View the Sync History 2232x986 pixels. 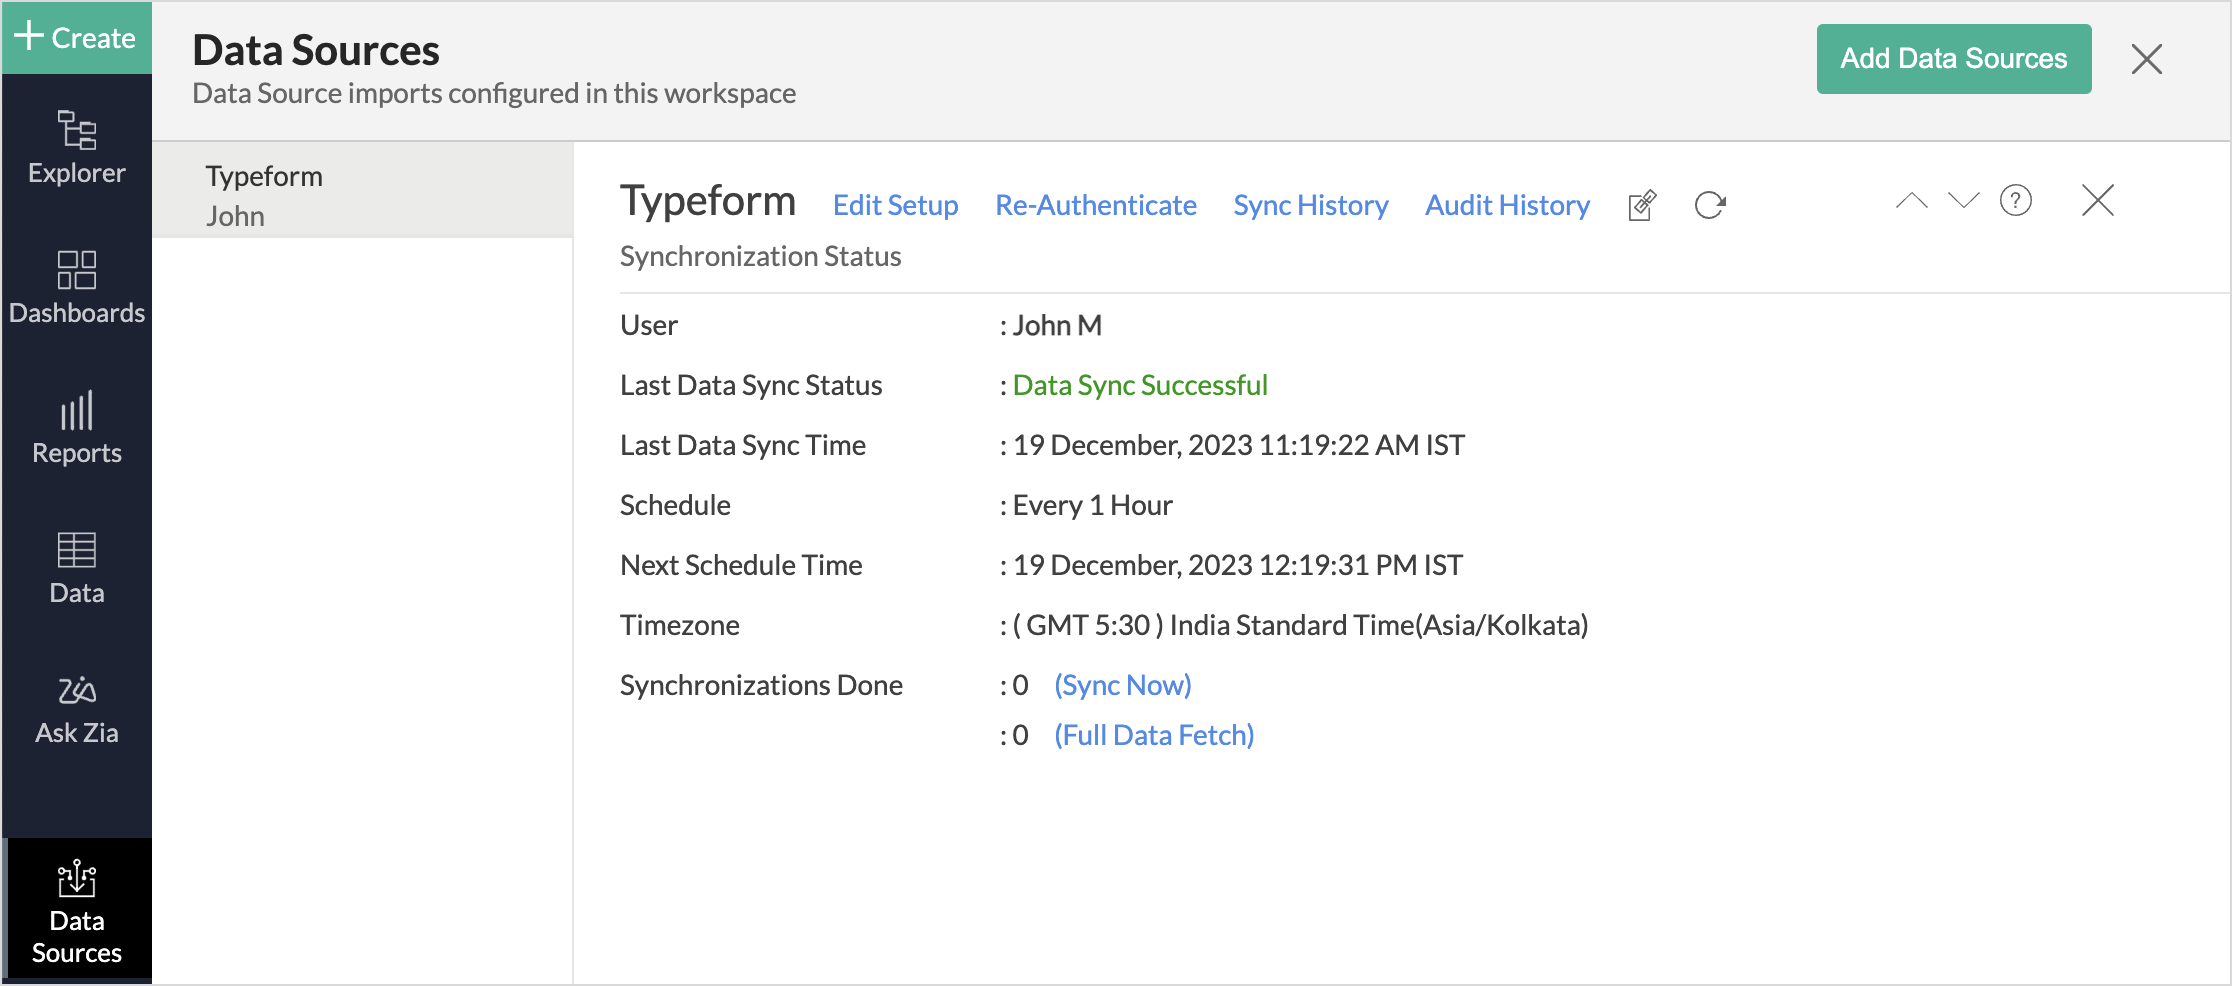point(1310,205)
